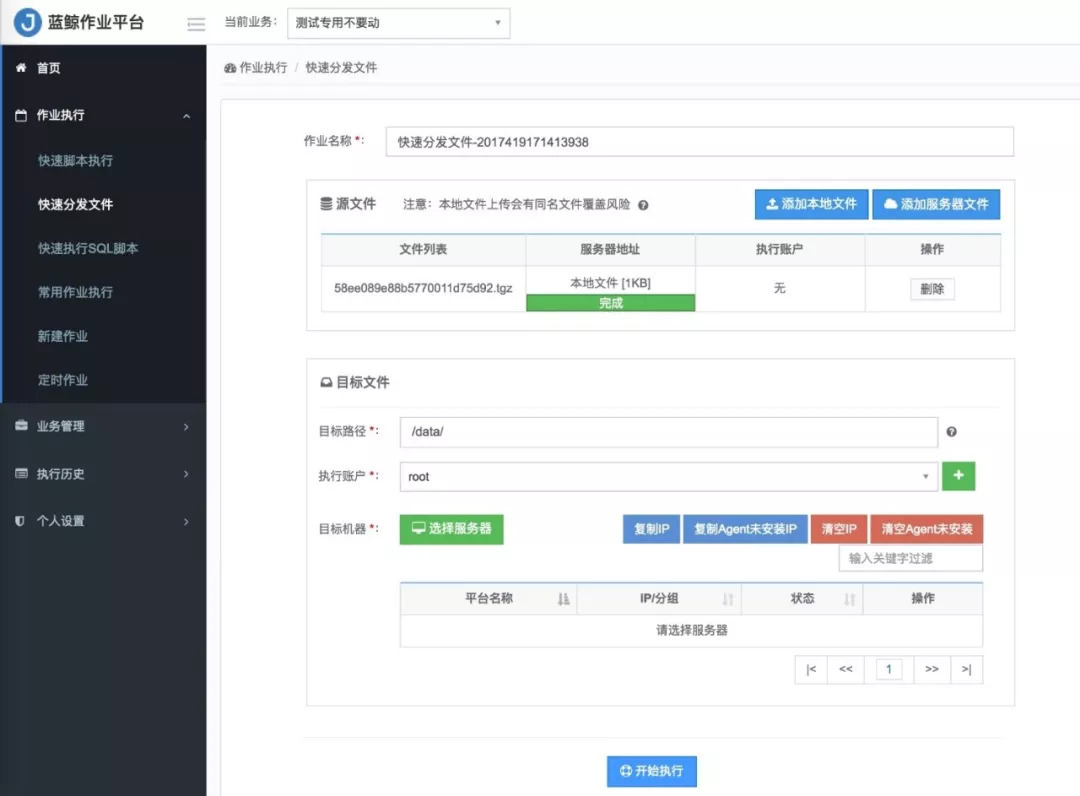Screen dimensions: 1080x796
Task: Edit the 目标路径 /data/ field
Action: [x=668, y=432]
